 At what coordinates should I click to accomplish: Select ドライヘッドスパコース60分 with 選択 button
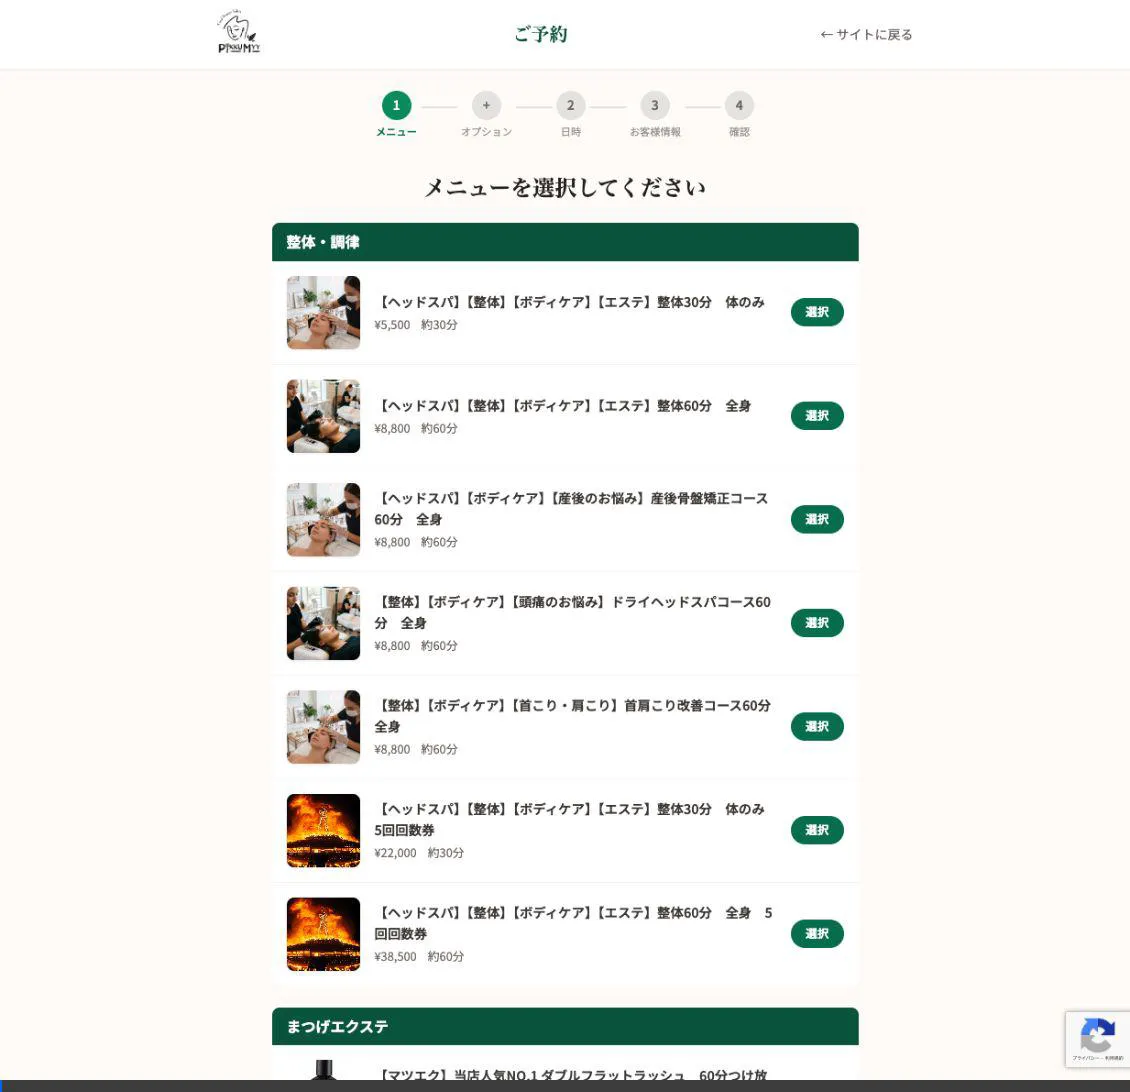[x=817, y=622]
